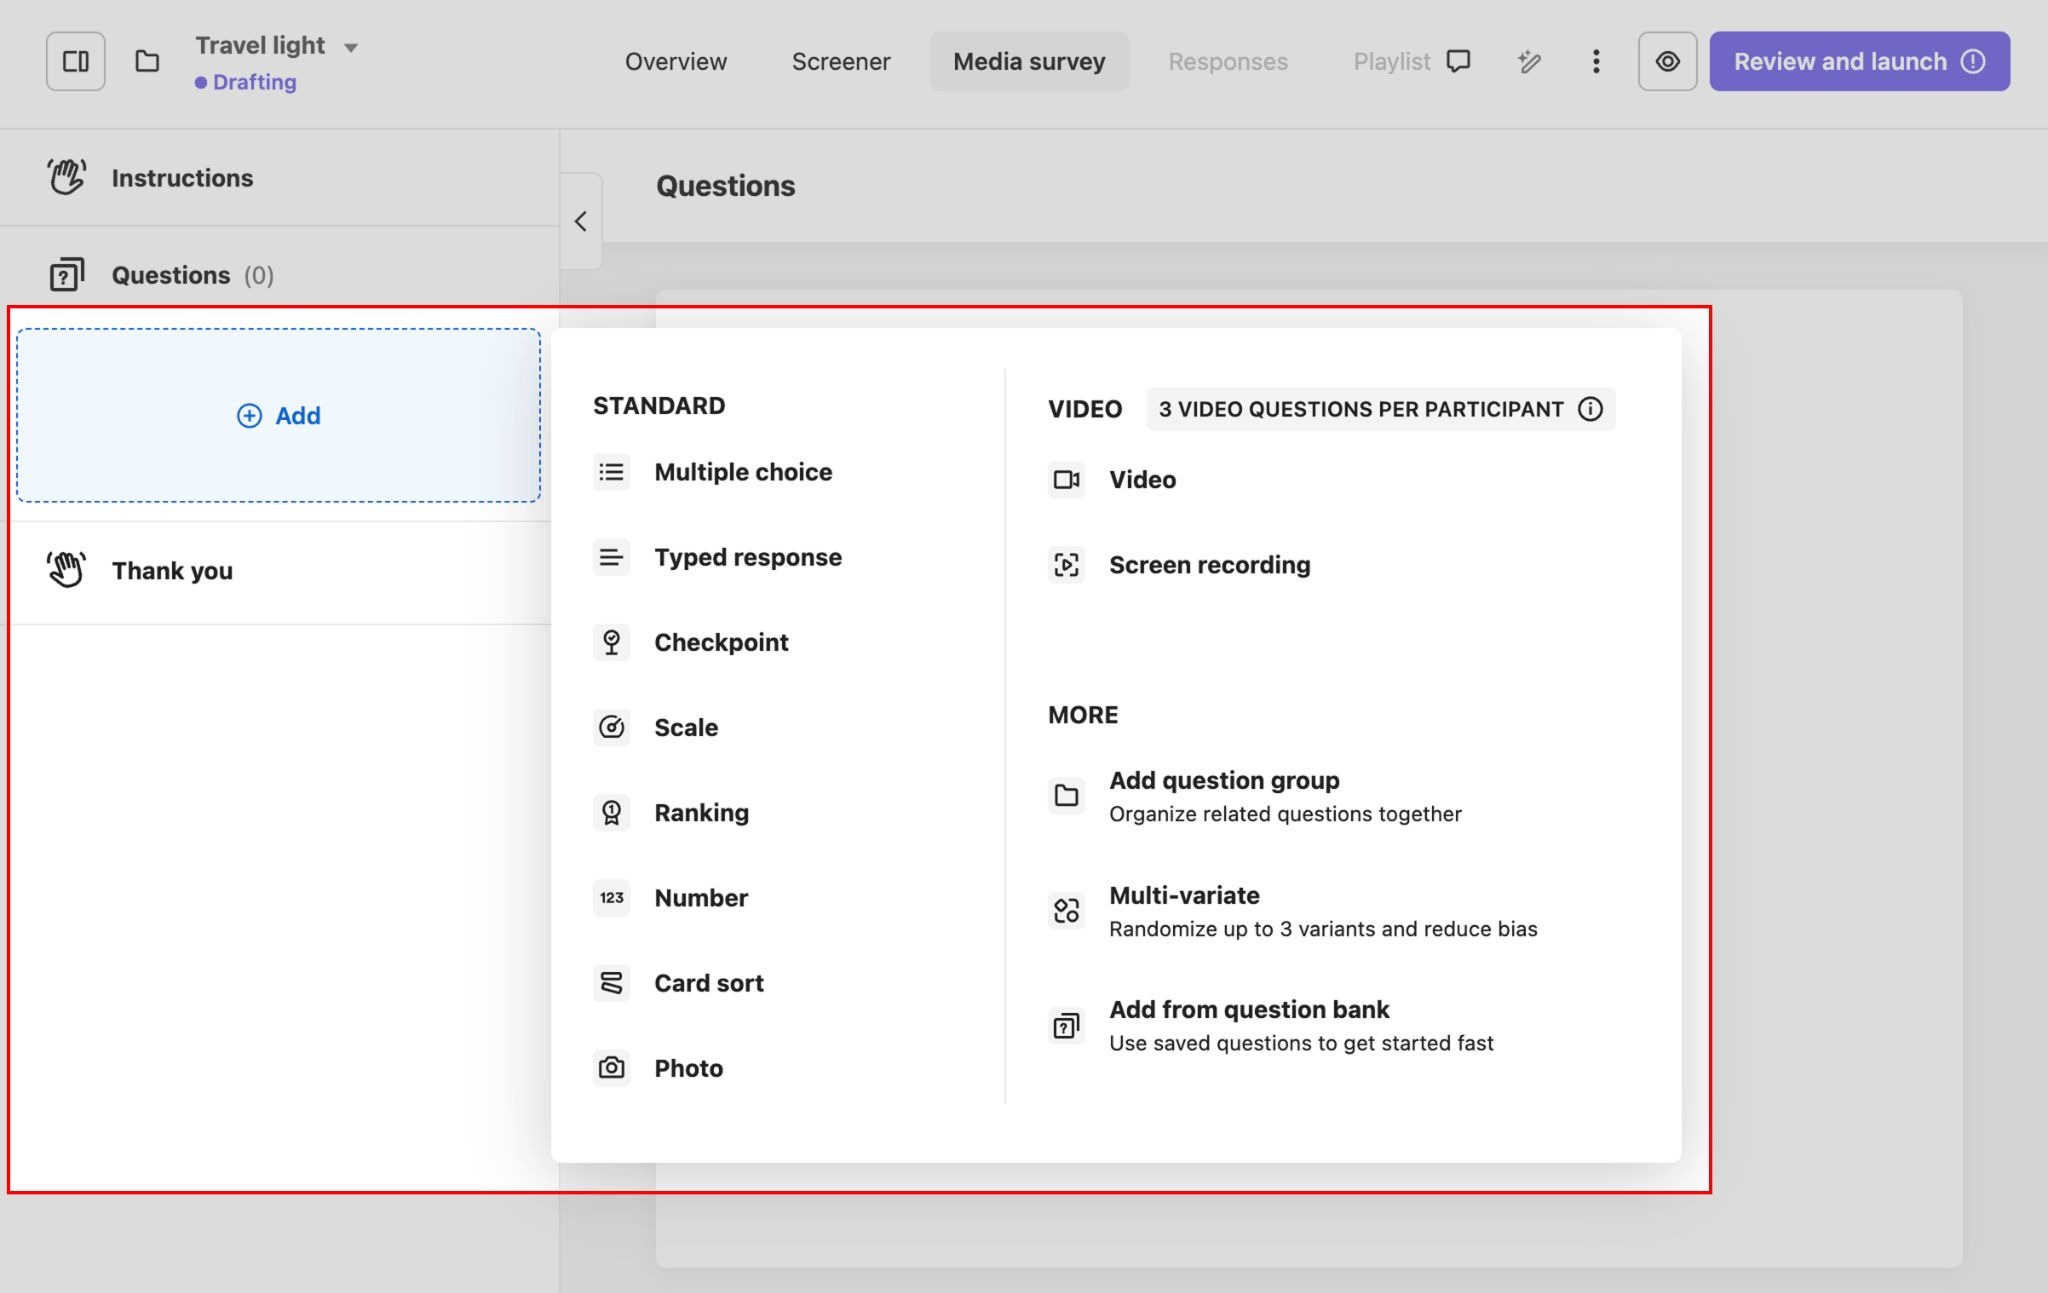
Task: Add a Photo question
Action: pos(688,1068)
